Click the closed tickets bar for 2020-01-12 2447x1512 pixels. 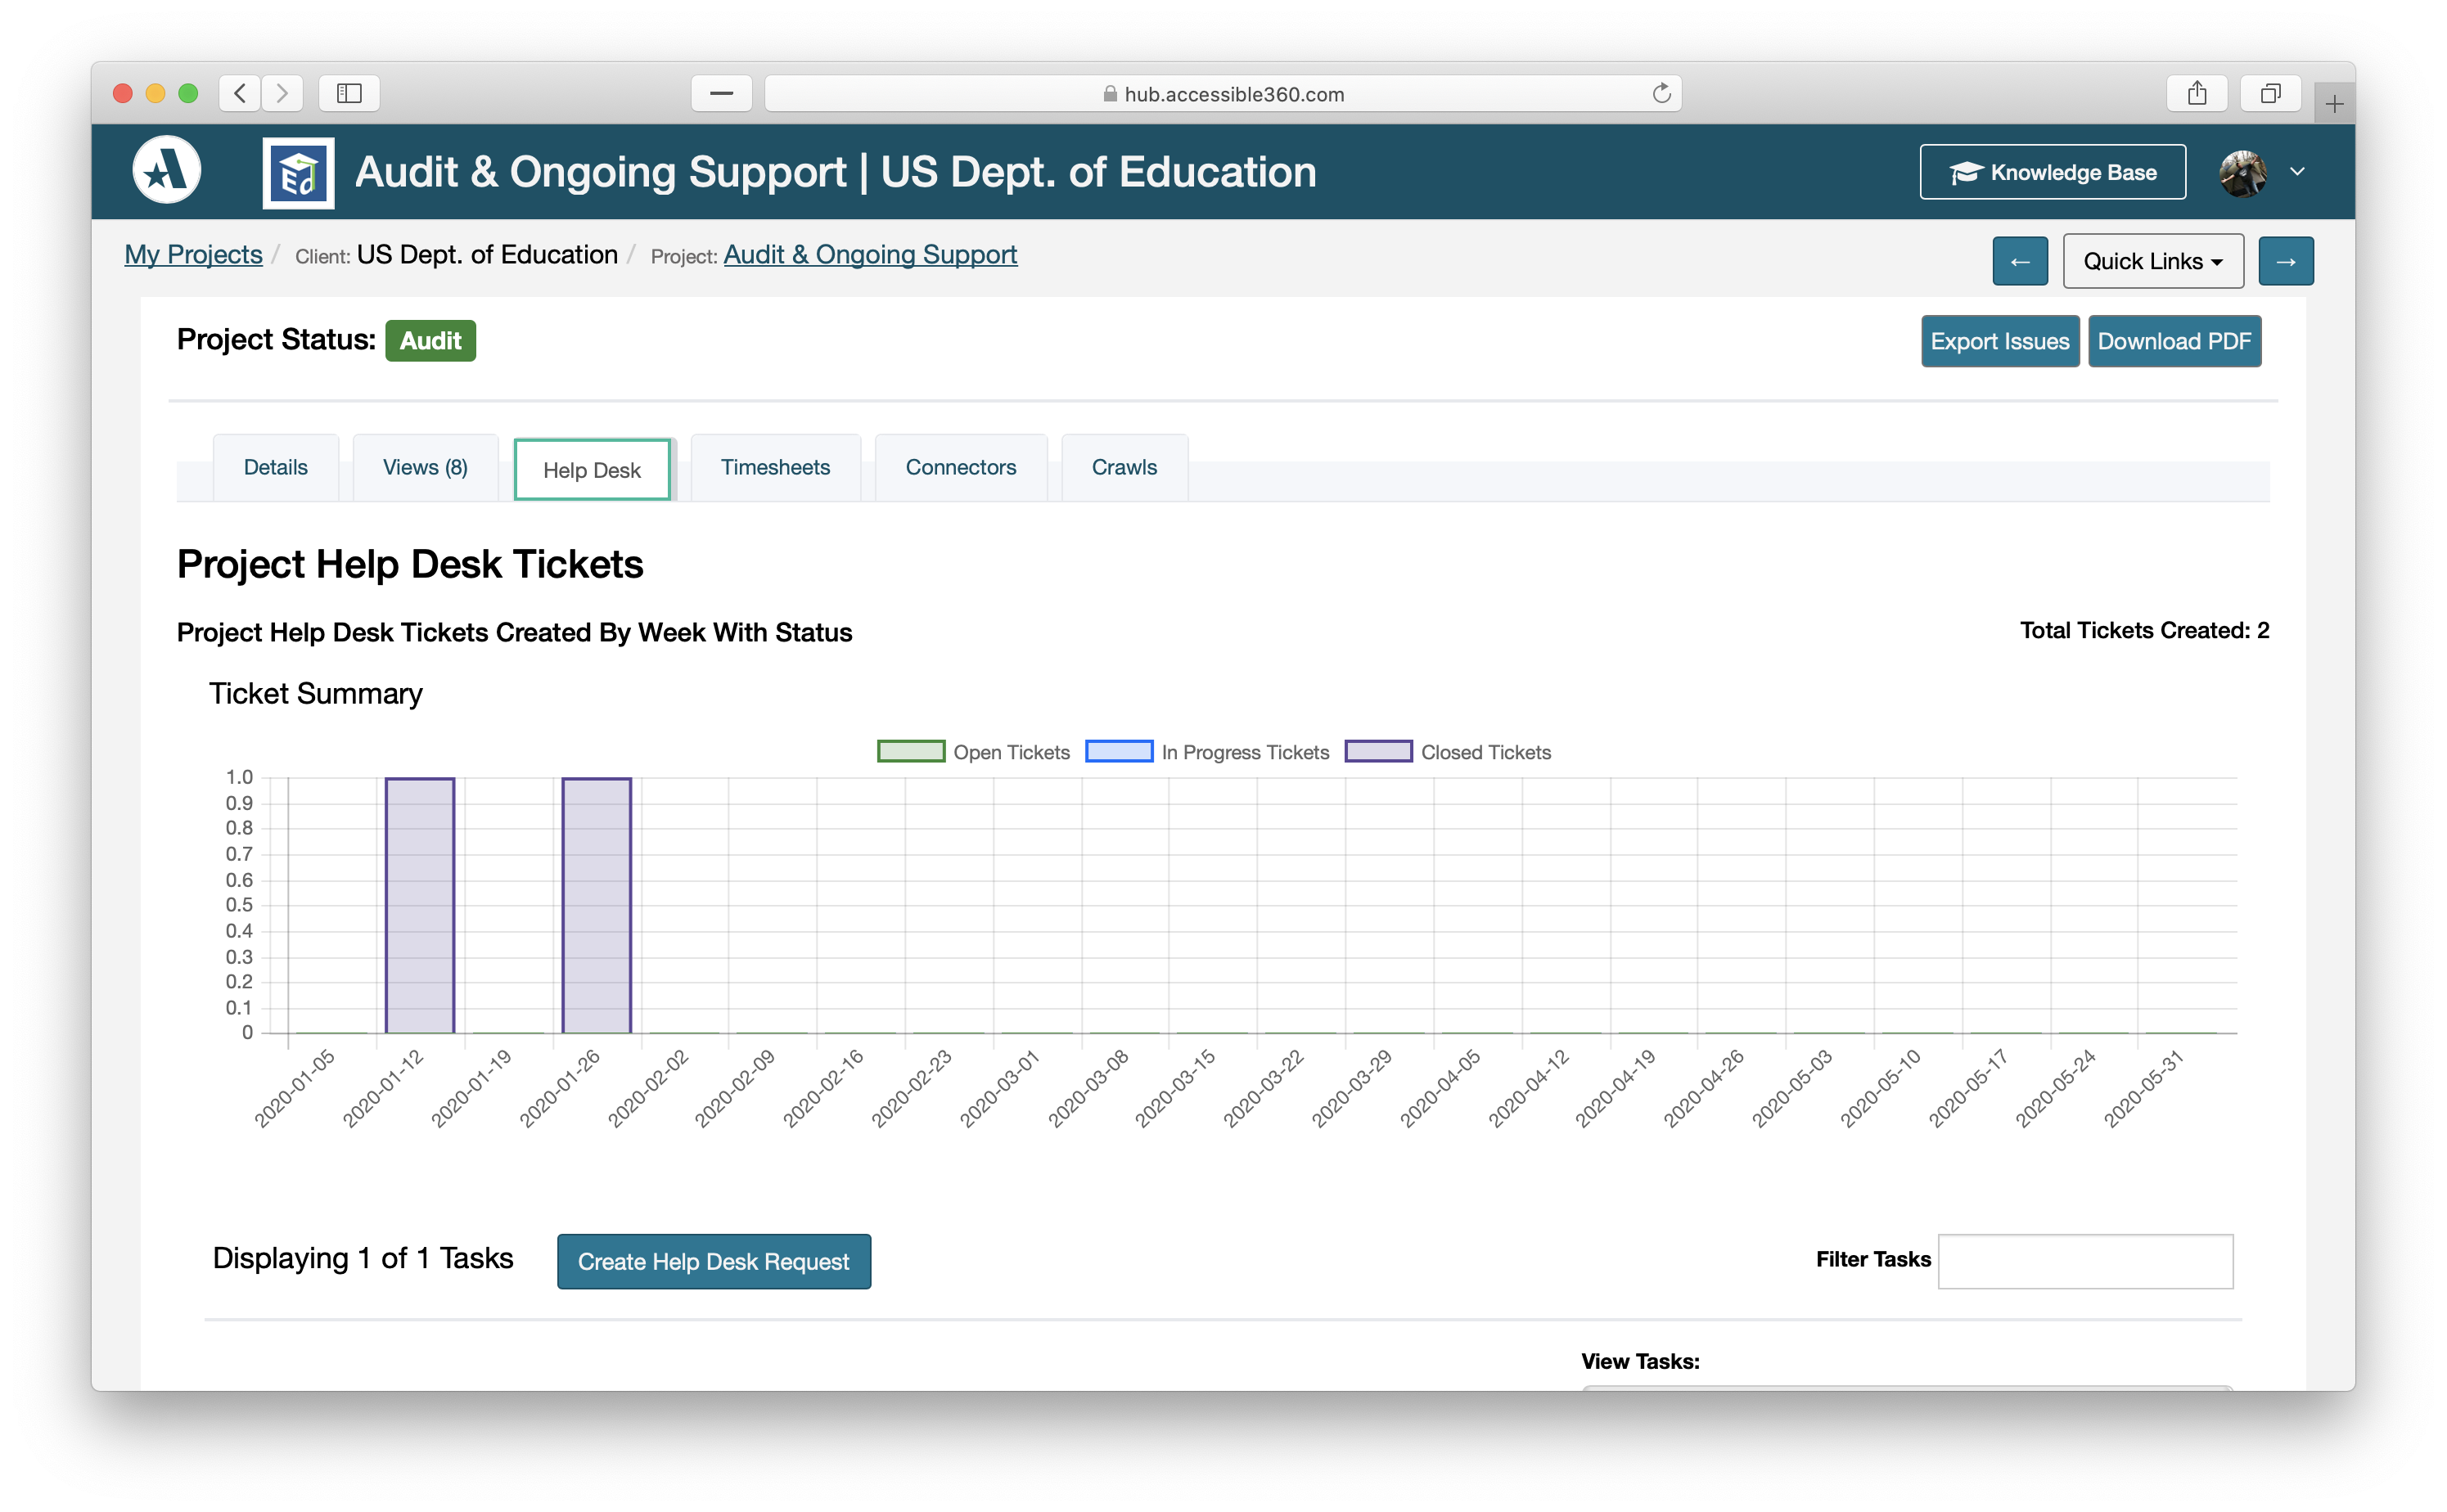point(420,905)
